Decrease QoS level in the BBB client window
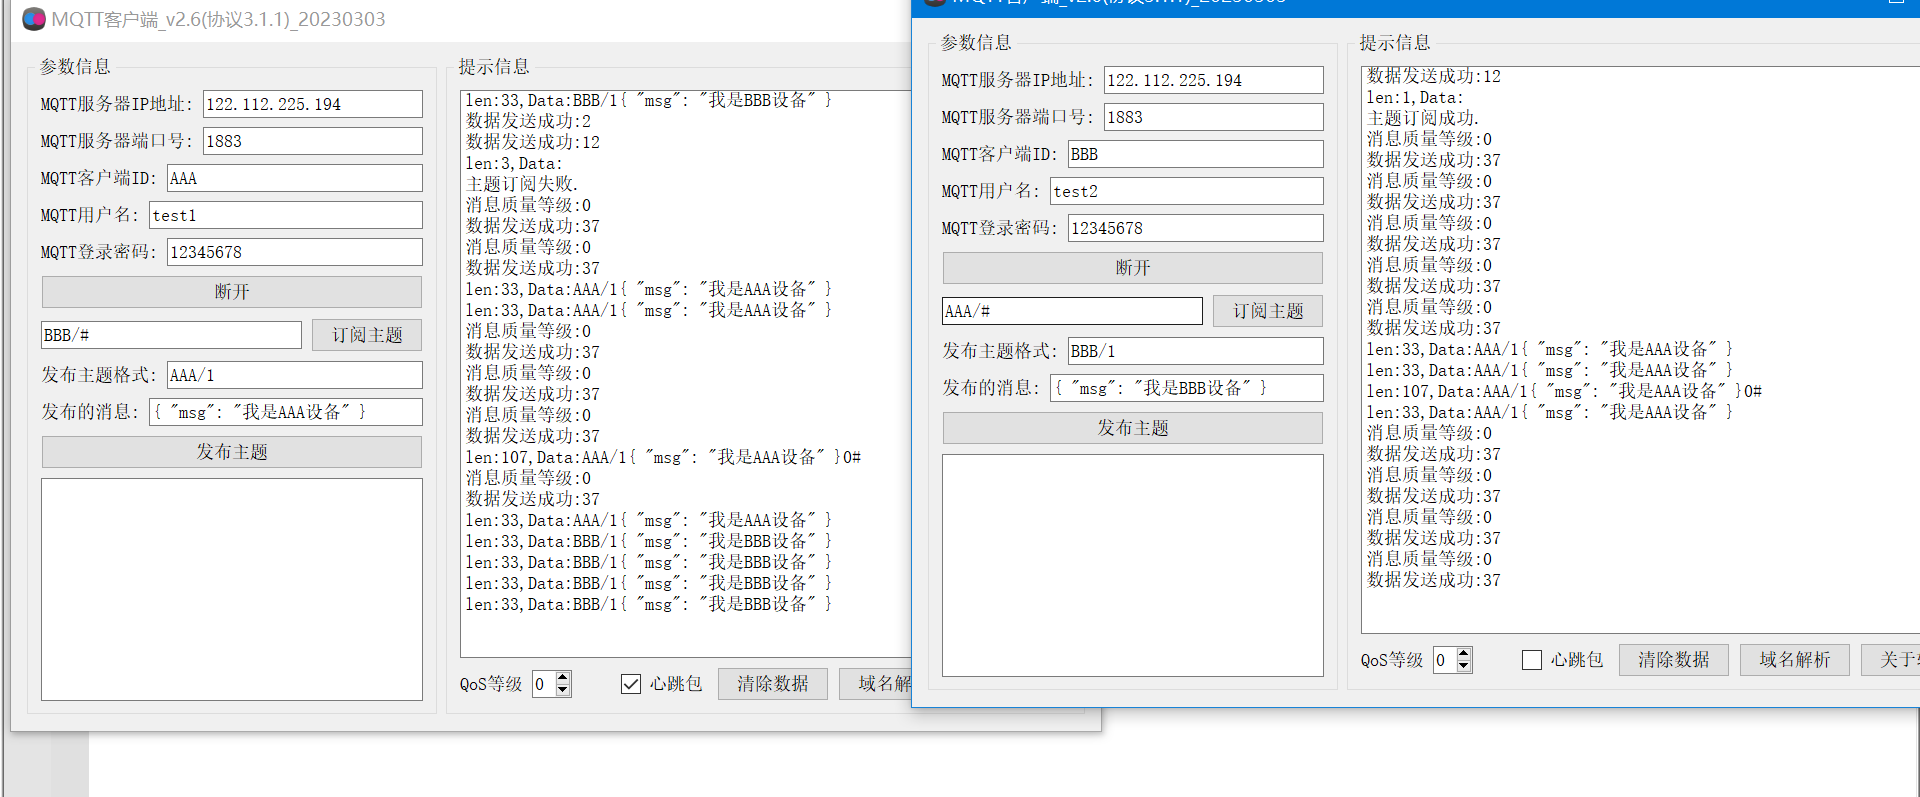 (1464, 666)
